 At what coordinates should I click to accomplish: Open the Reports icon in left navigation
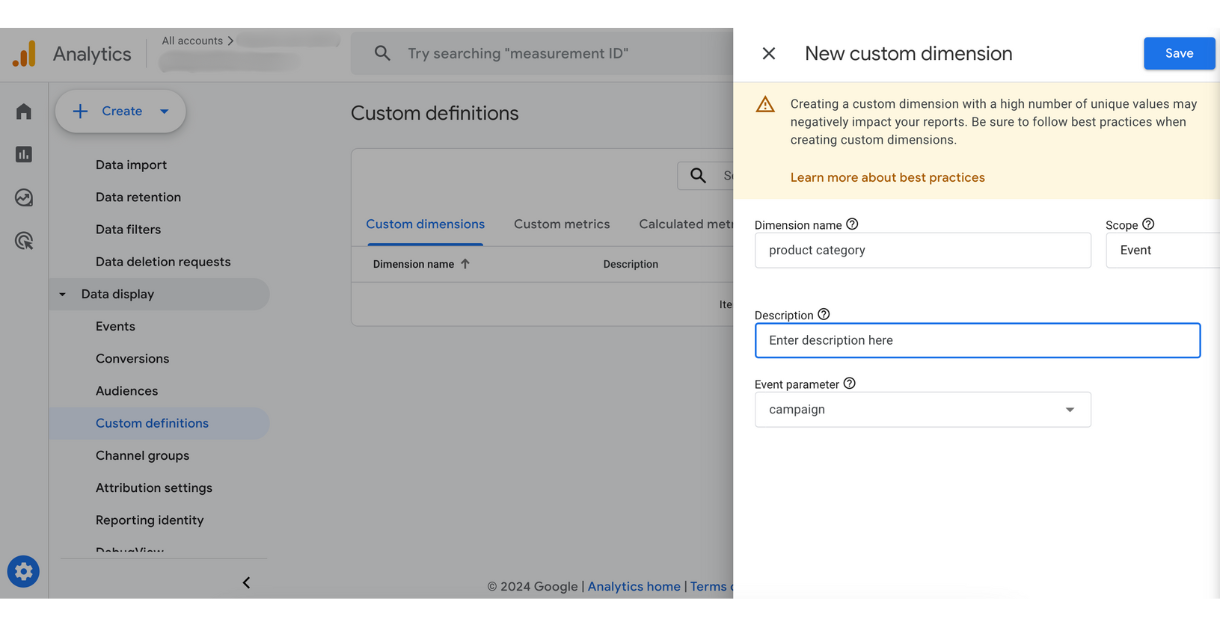23,154
